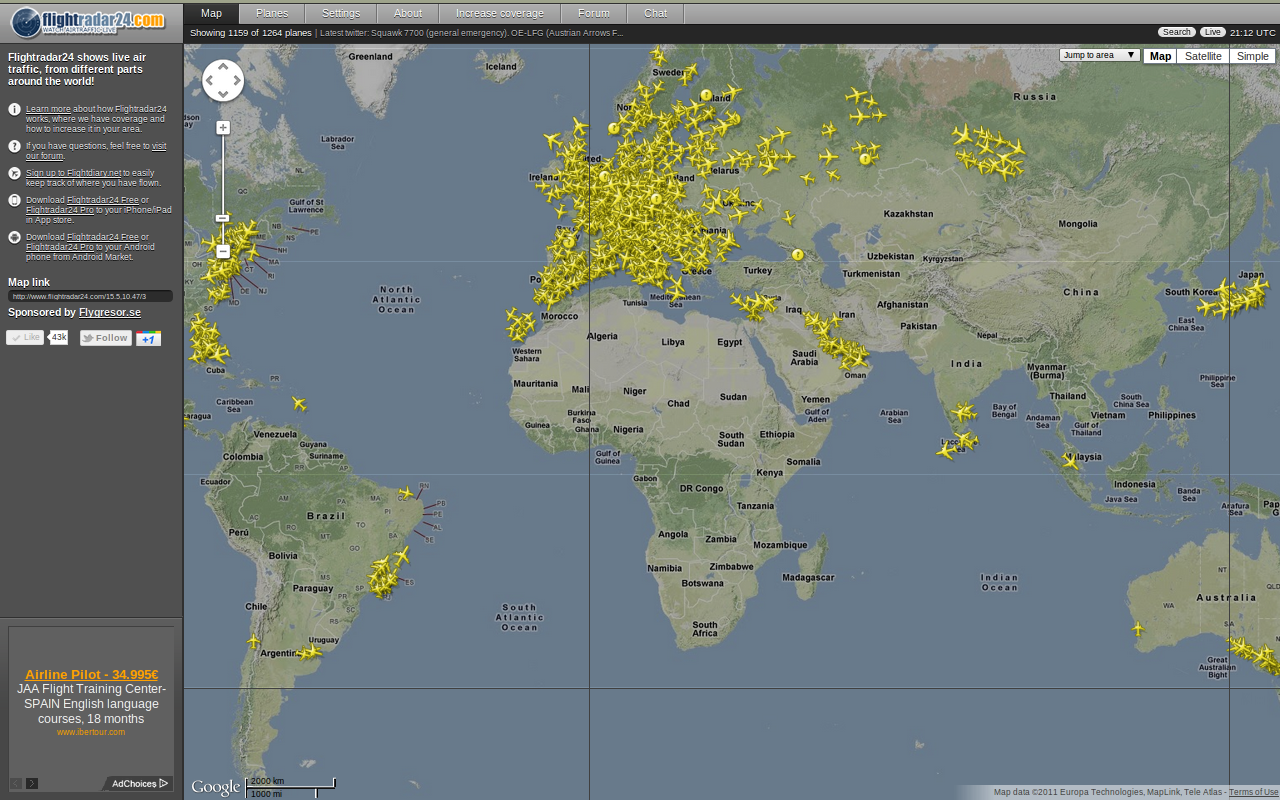
Task: Select the plane on Chile-Argentina border
Action: (253, 640)
